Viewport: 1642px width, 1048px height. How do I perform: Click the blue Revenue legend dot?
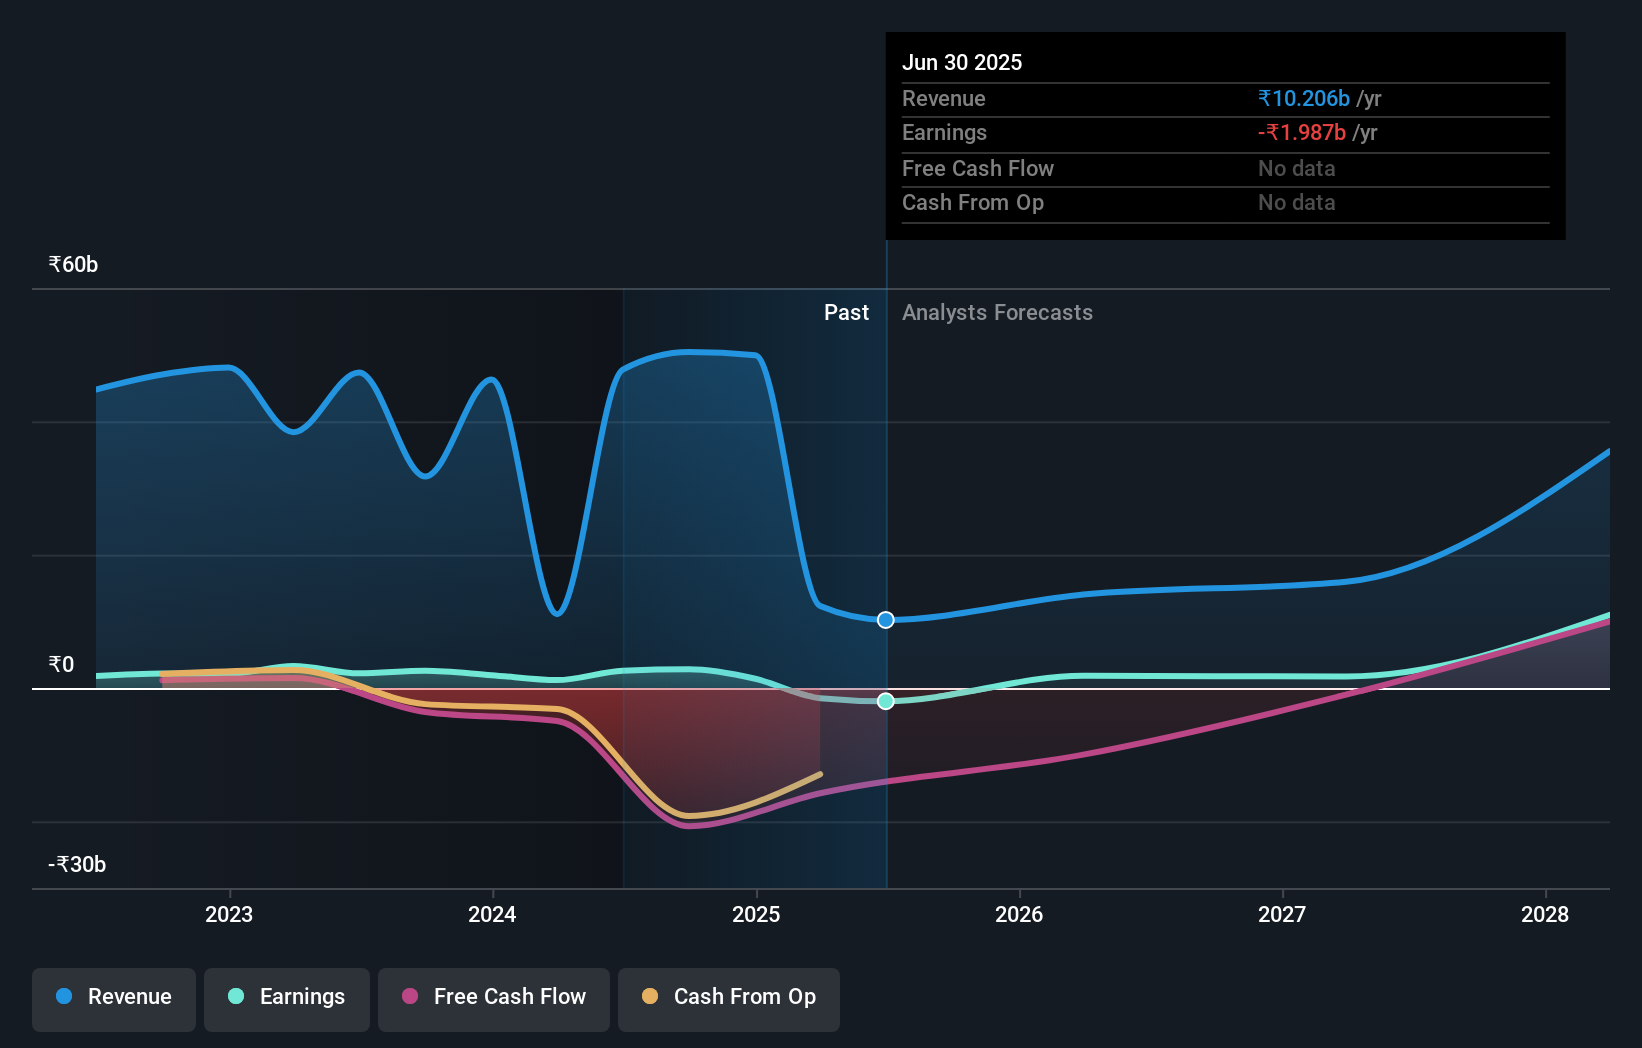[x=64, y=996]
